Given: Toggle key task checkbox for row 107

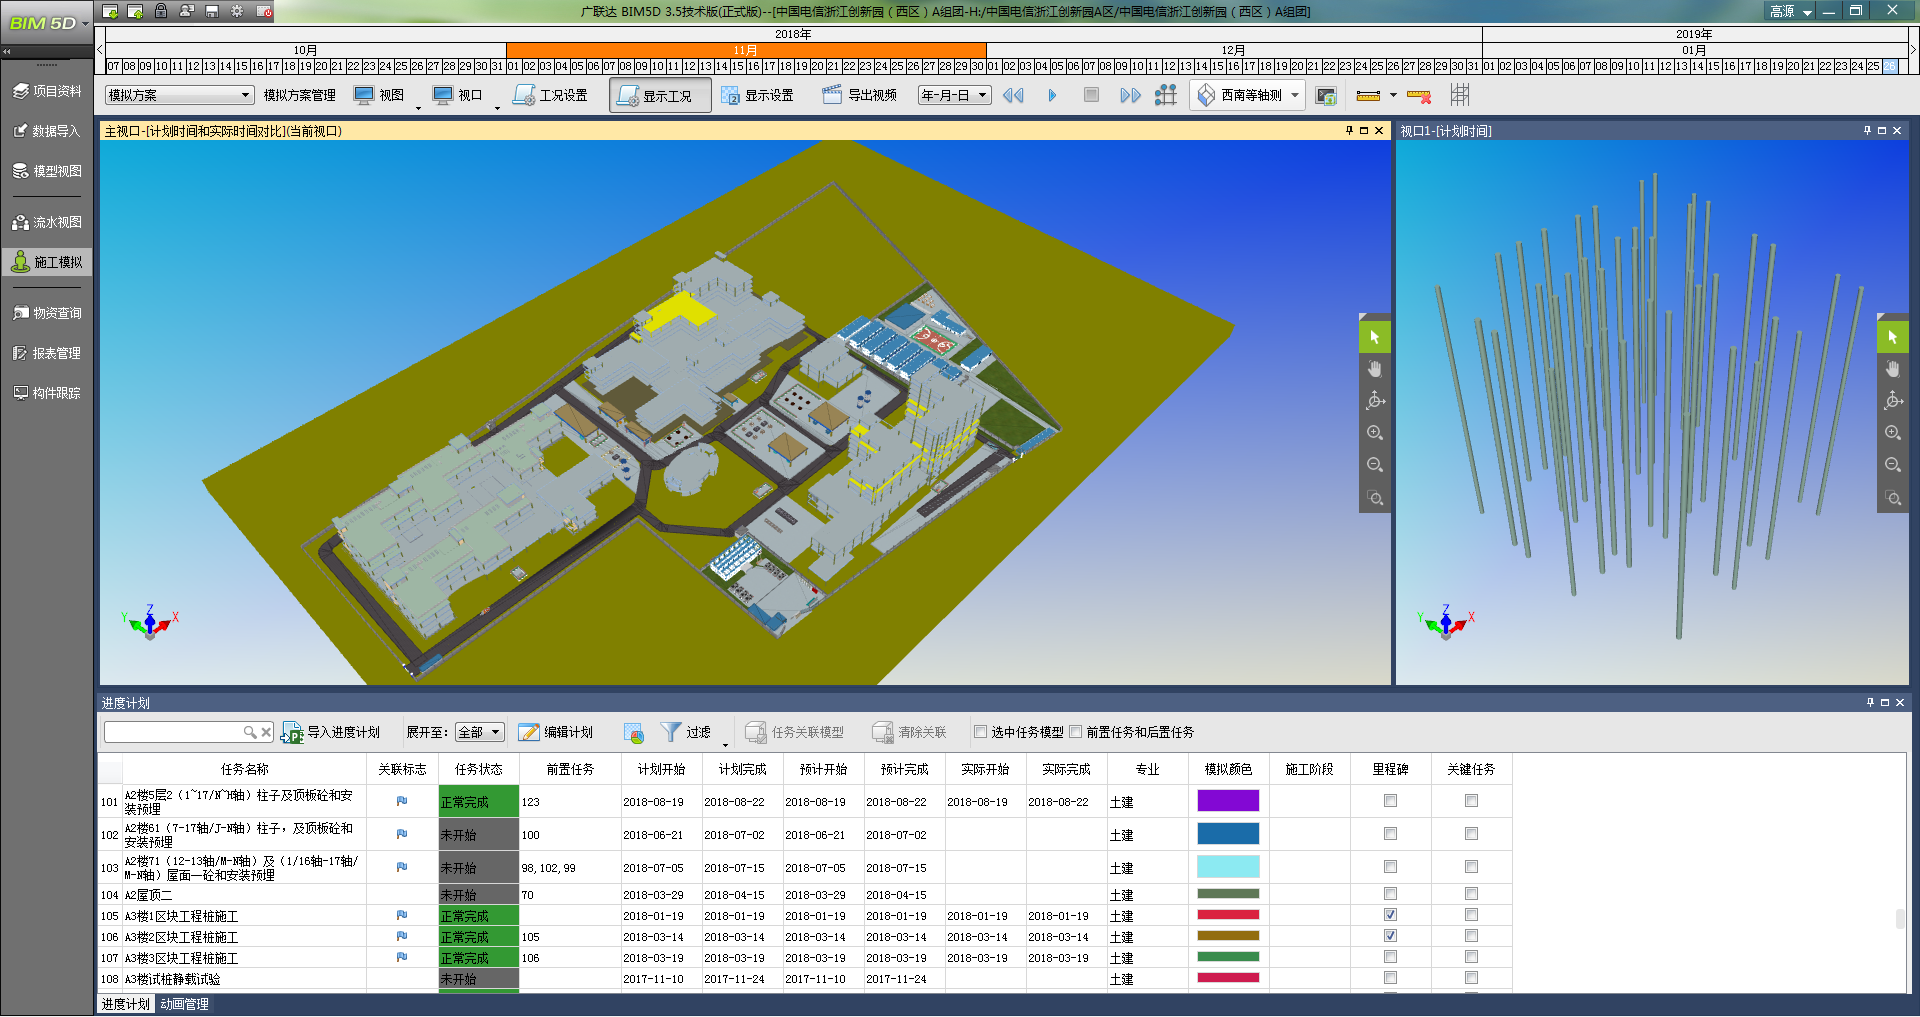Looking at the screenshot, I should [x=1471, y=957].
